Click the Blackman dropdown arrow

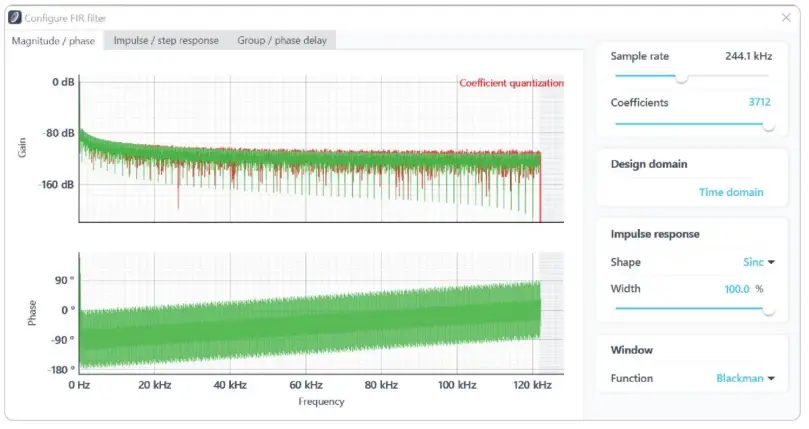click(771, 378)
